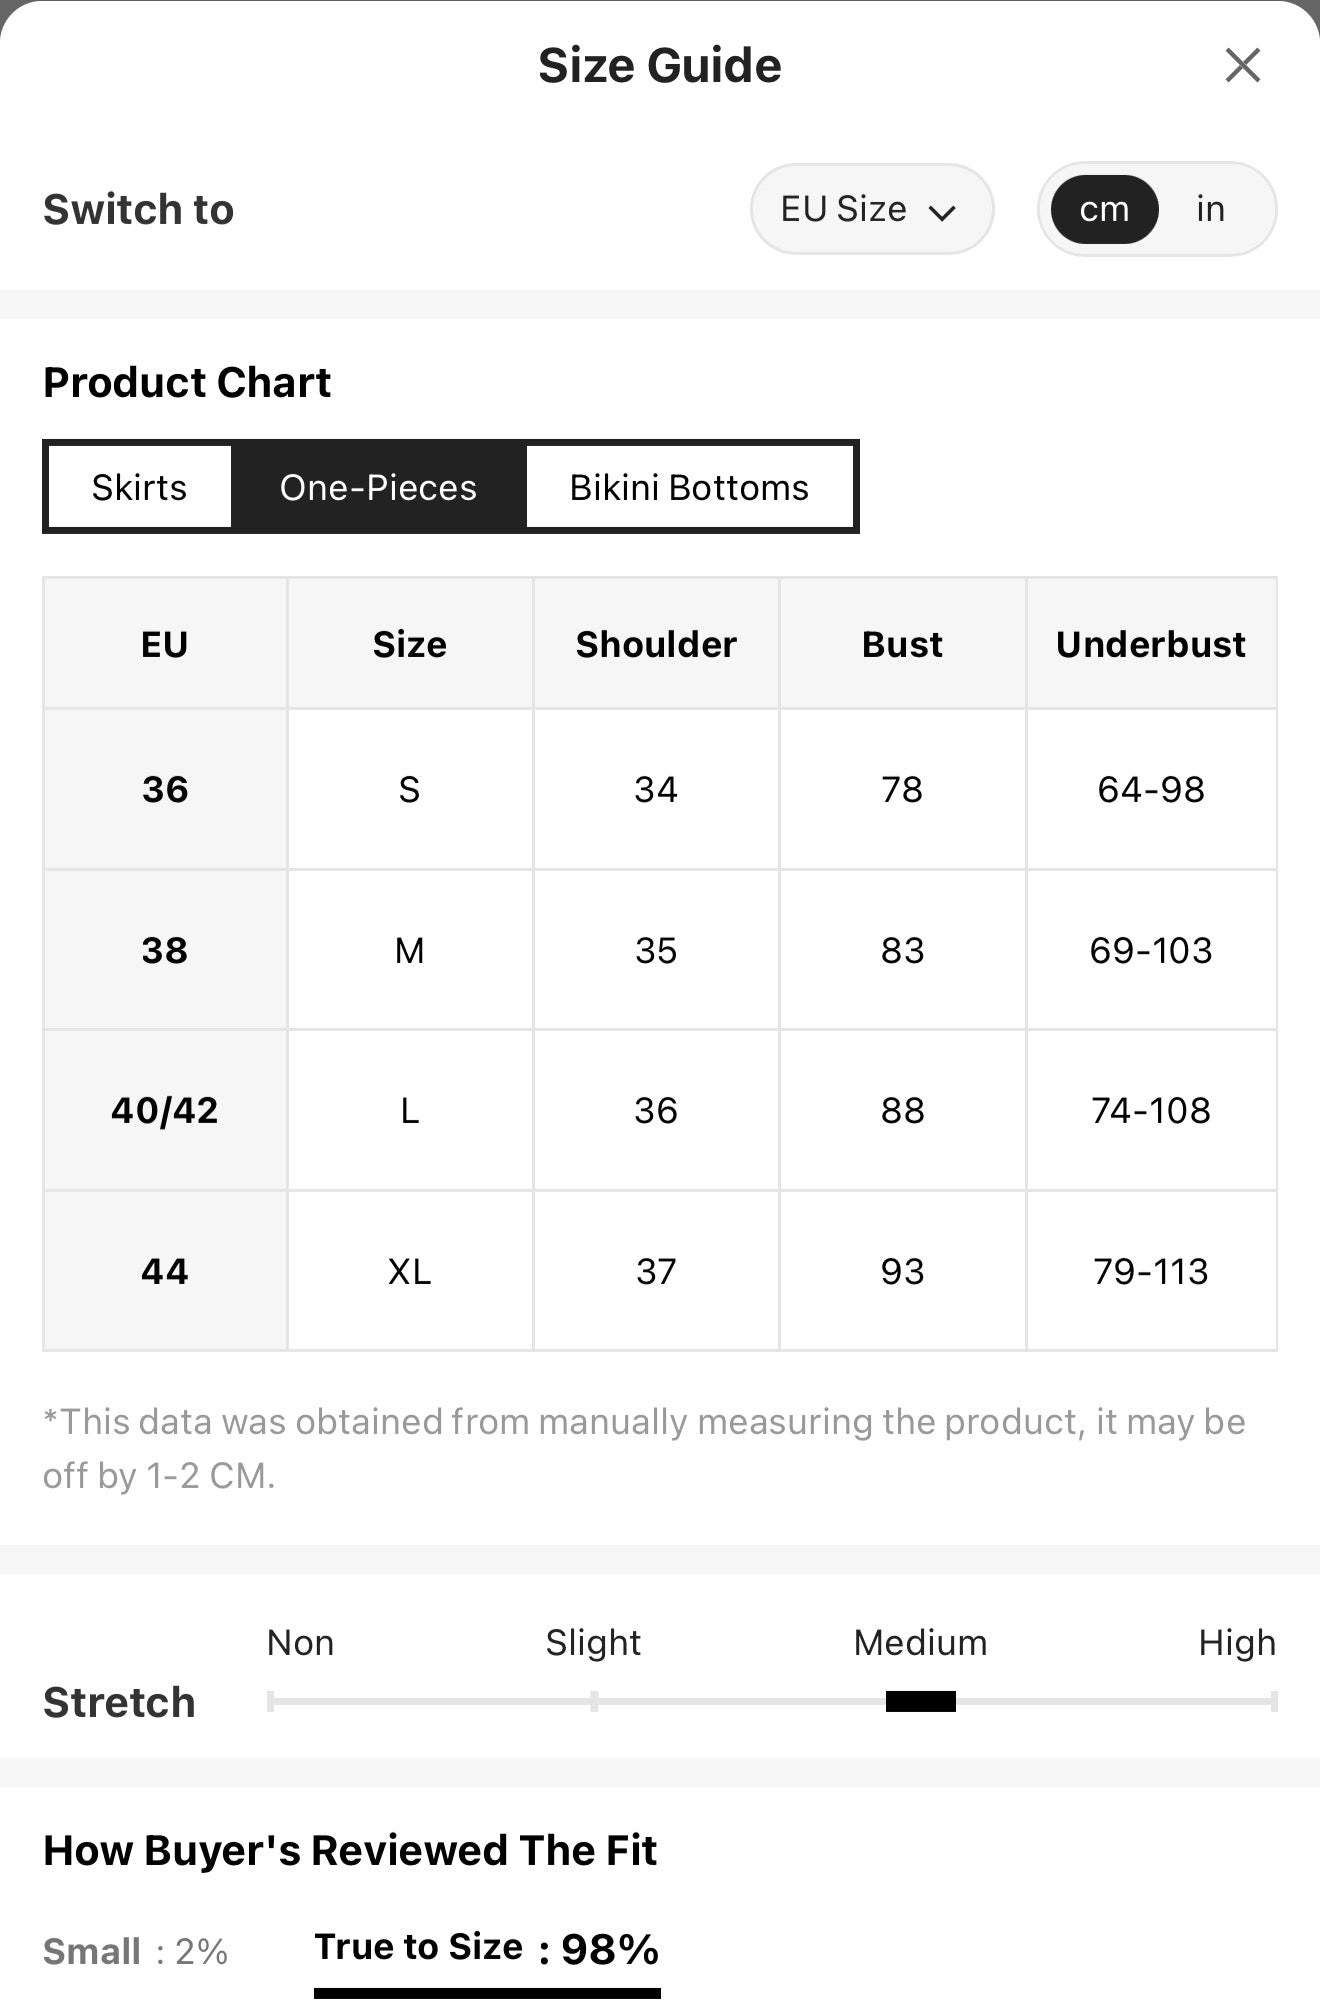Click the EU Size chevron arrow

coord(942,212)
